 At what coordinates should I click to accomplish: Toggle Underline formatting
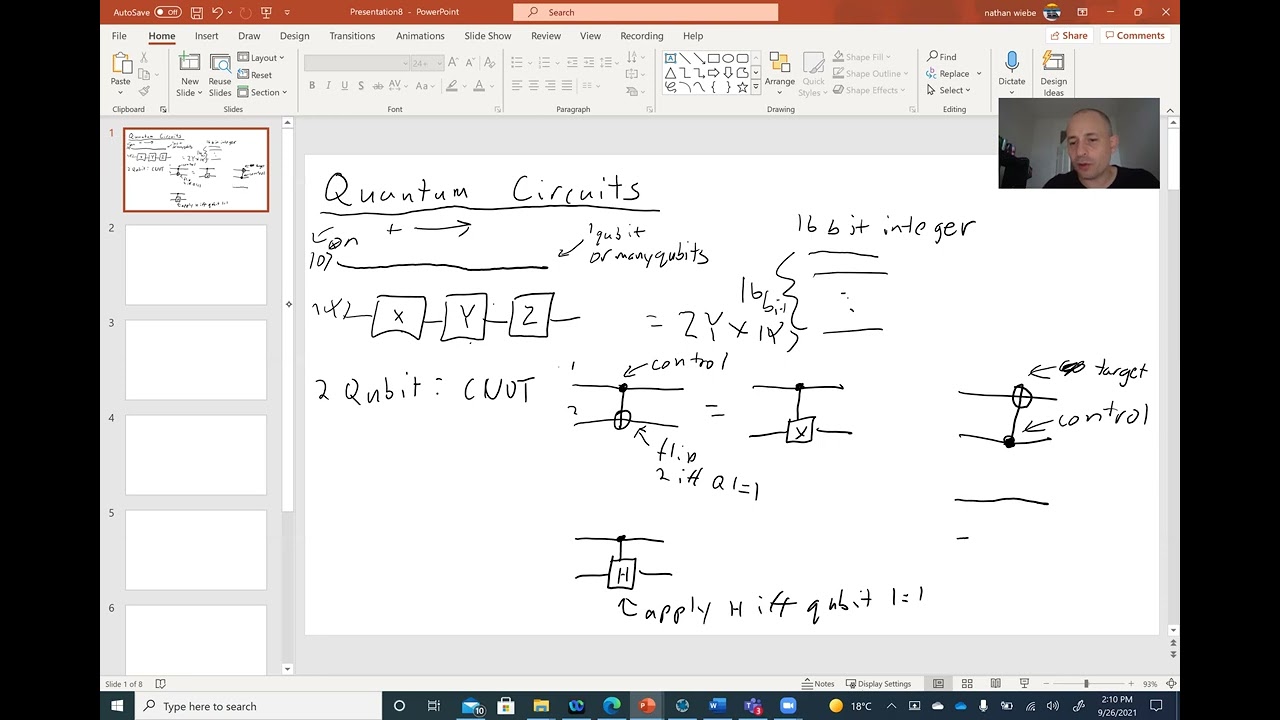[344, 86]
